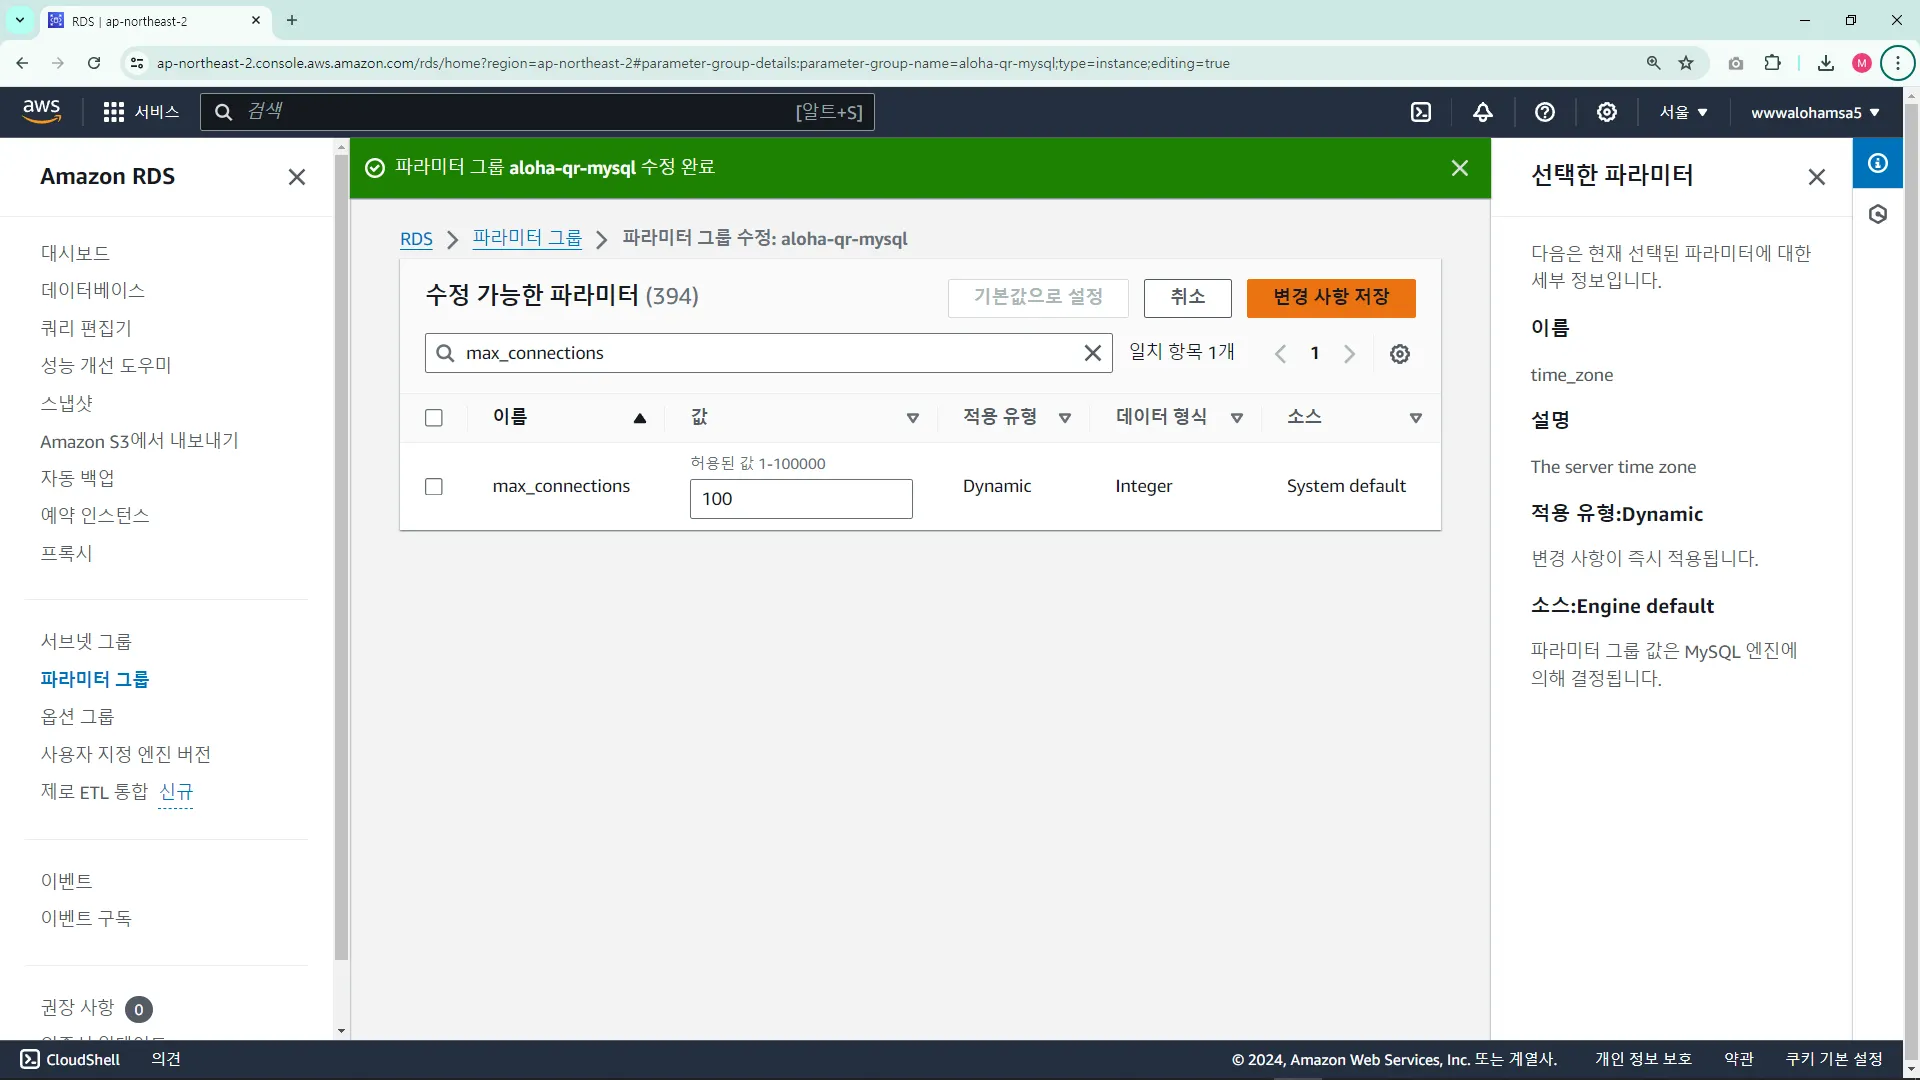The image size is (1920, 1080).
Task: Go to 스냅샷 in the sidebar
Action: click(x=67, y=403)
